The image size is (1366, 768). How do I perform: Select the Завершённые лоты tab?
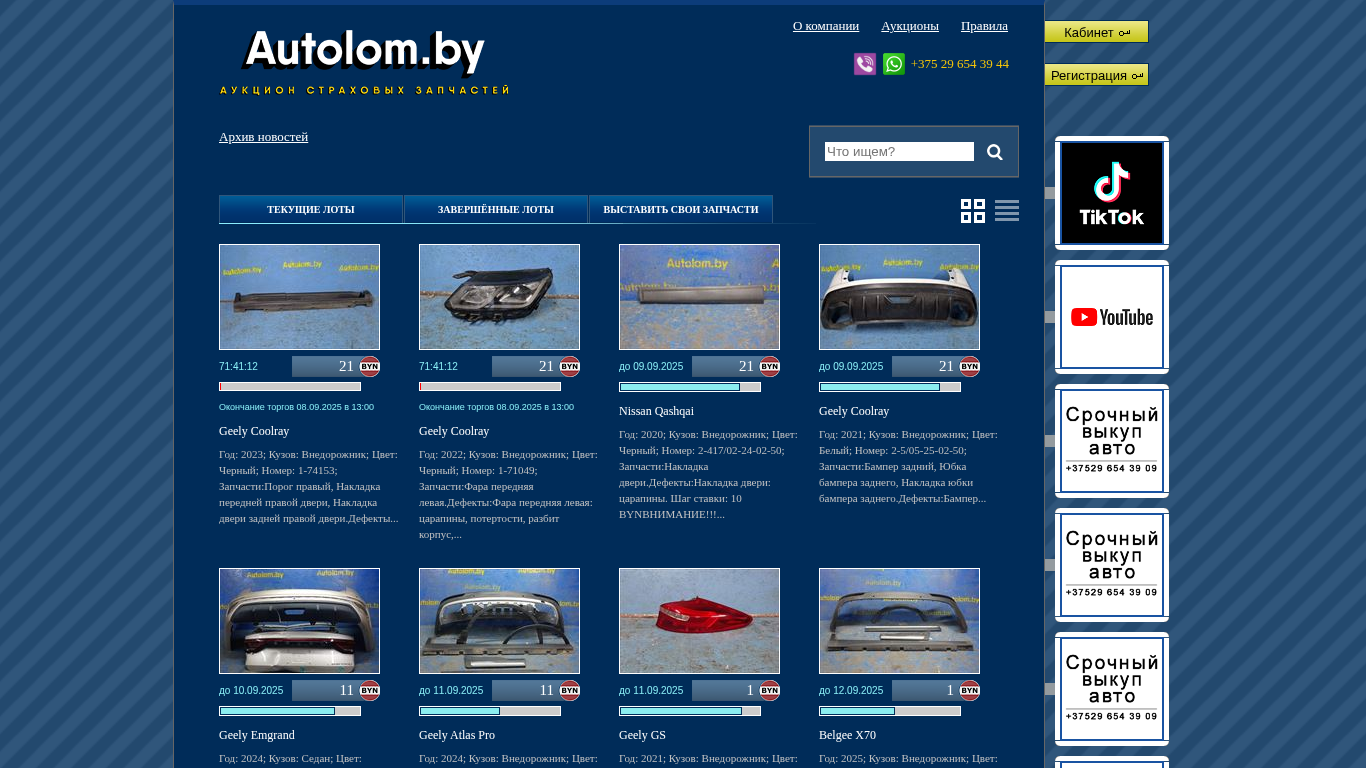coord(496,209)
